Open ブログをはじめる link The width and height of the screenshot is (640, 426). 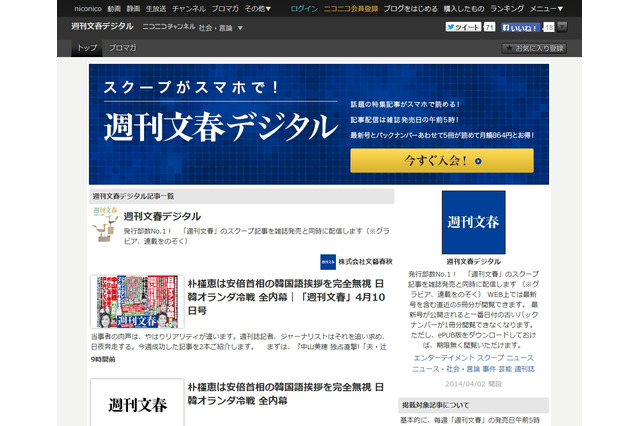[x=410, y=9]
